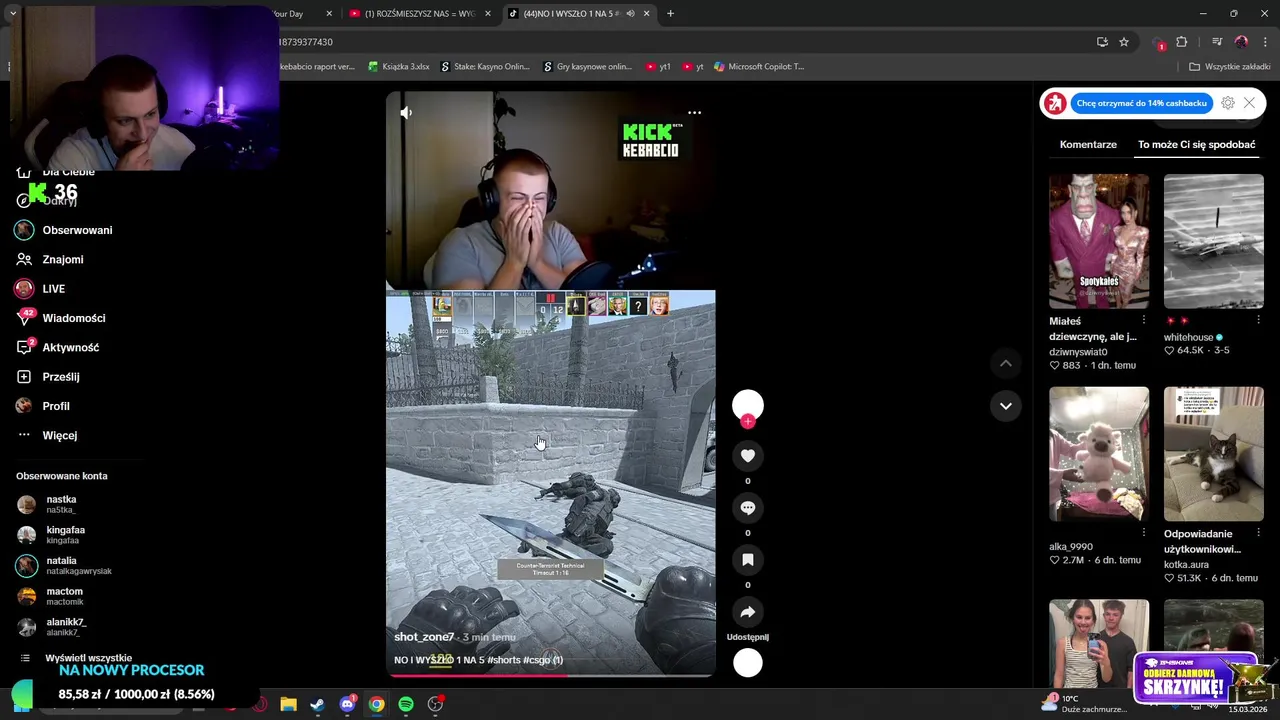This screenshot has width=1280, height=720.
Task: Open followed account kingafaa
Action: pyautogui.click(x=52, y=535)
